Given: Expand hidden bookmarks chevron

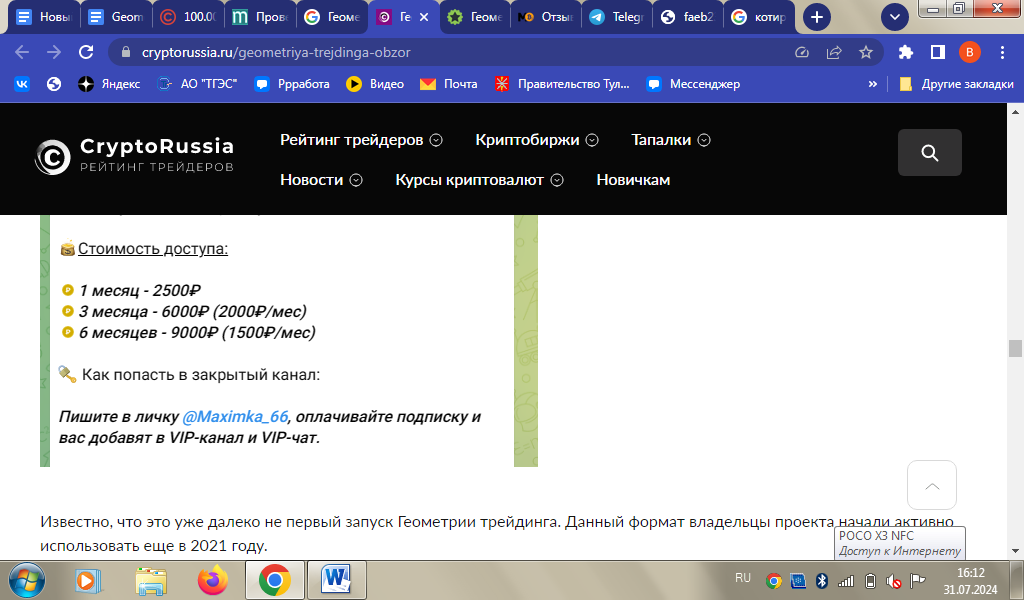Looking at the screenshot, I should click(x=872, y=84).
